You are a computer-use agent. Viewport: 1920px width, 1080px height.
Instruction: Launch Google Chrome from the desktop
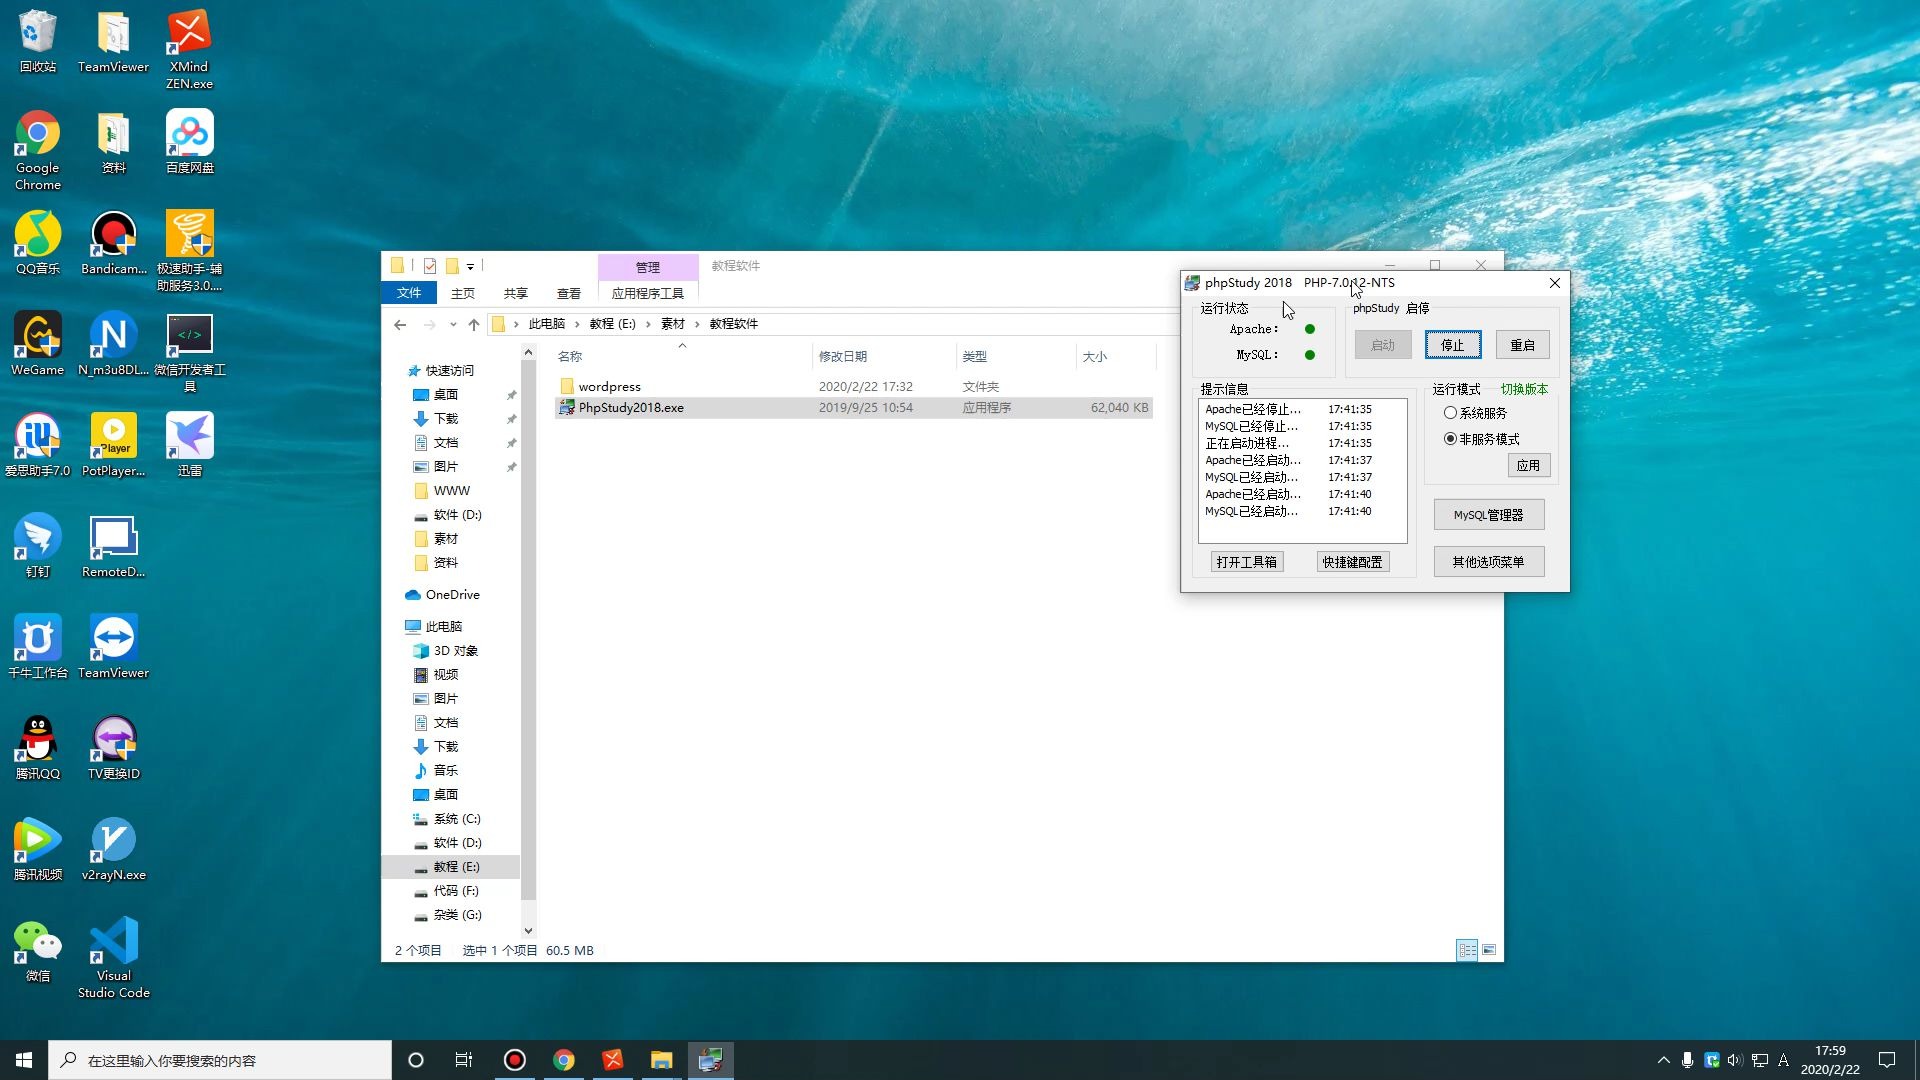tap(37, 150)
